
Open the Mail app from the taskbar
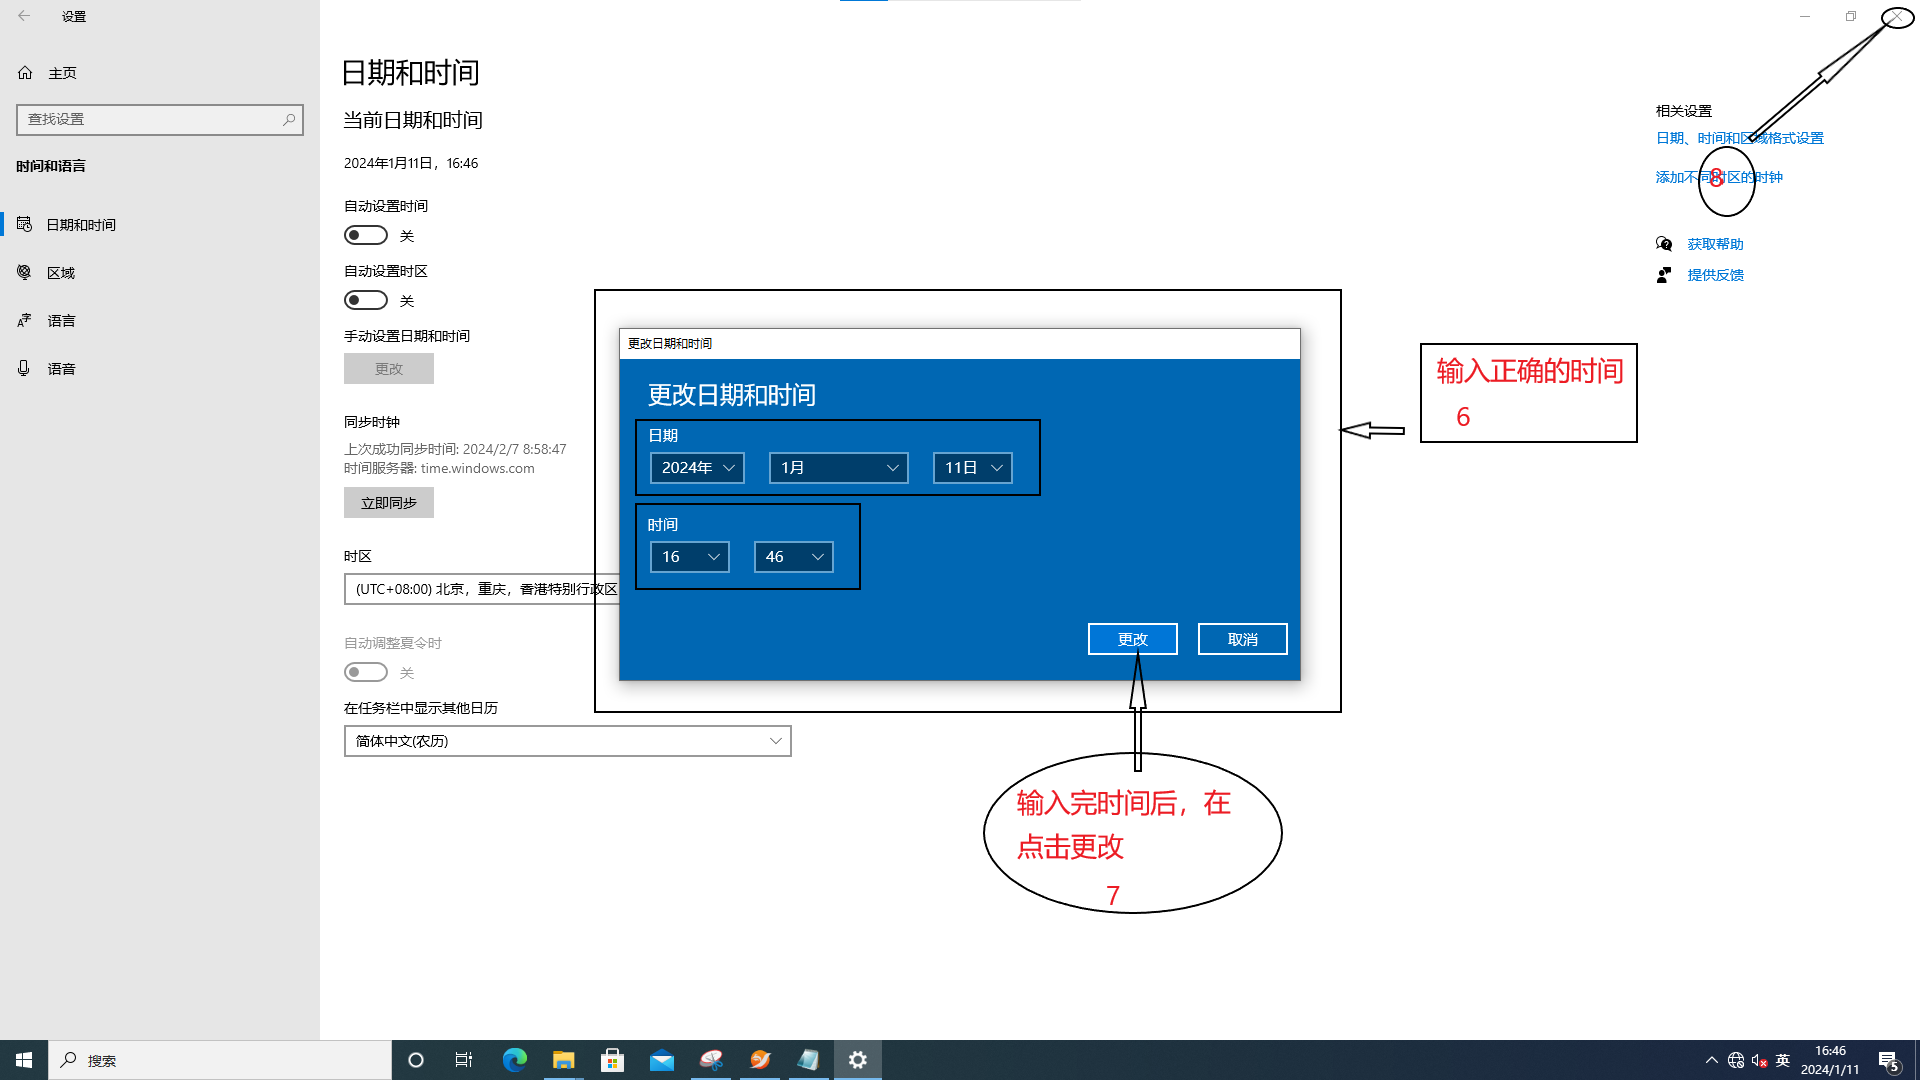[661, 1060]
